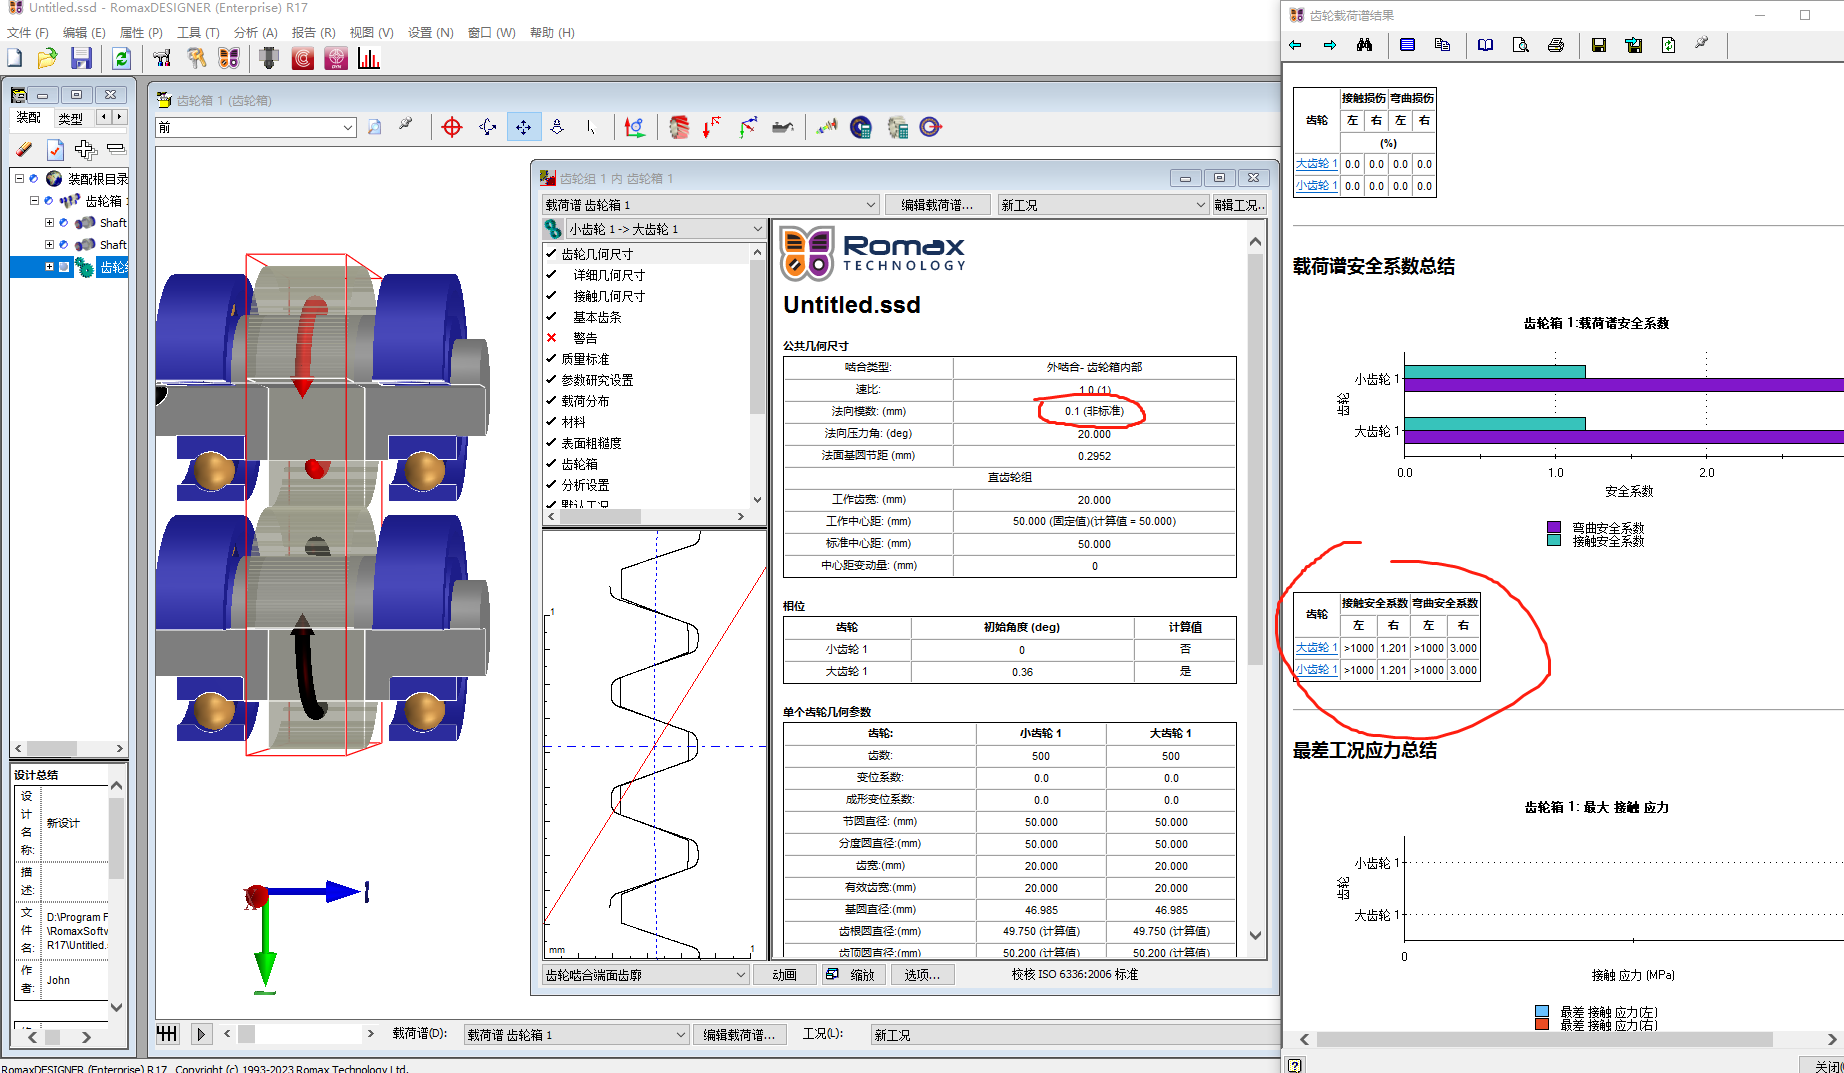Image resolution: width=1844 pixels, height=1073 pixels.
Task: Collapse the 装配根目录 tree node
Action: point(19,179)
